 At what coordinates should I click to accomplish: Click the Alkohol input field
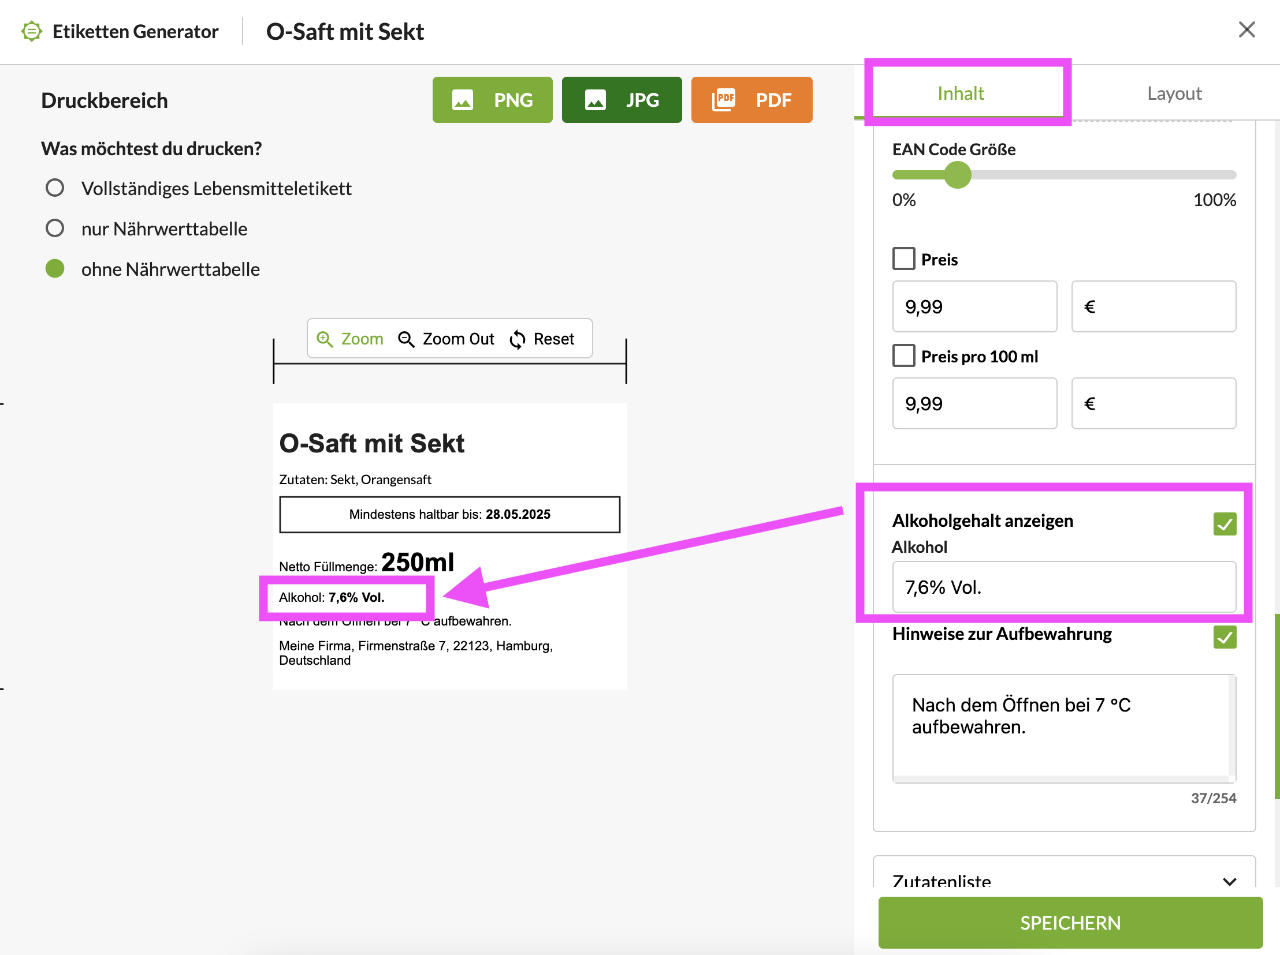1063,587
